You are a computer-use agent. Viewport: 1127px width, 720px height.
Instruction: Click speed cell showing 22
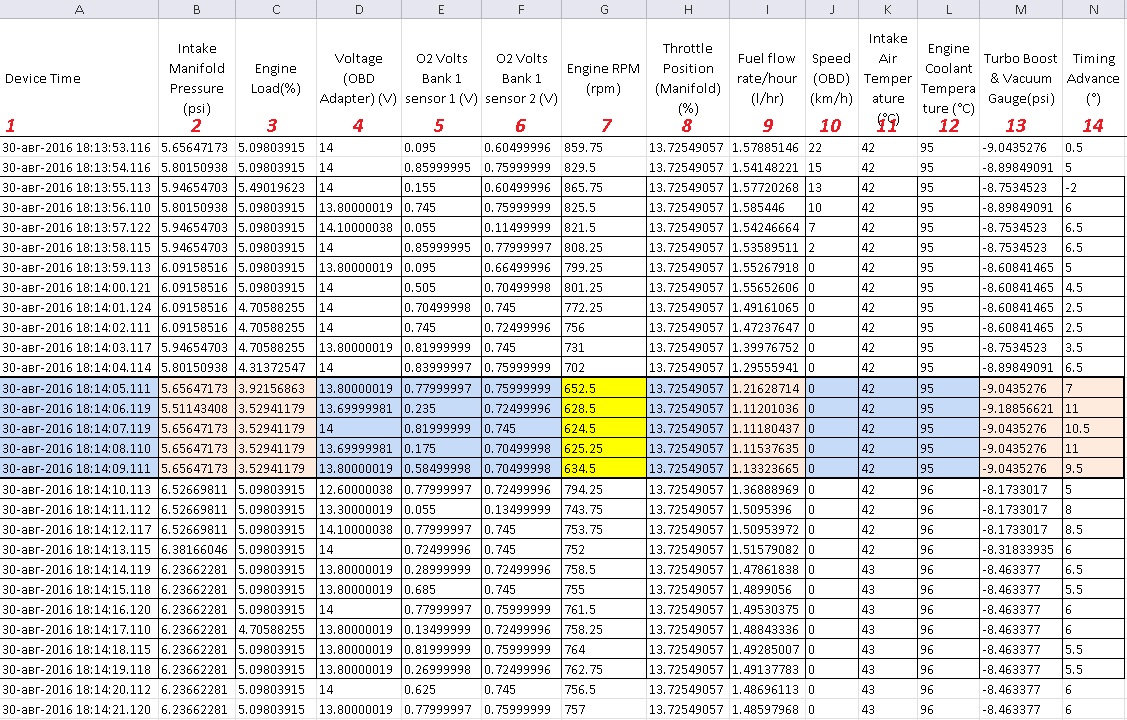tap(832, 147)
